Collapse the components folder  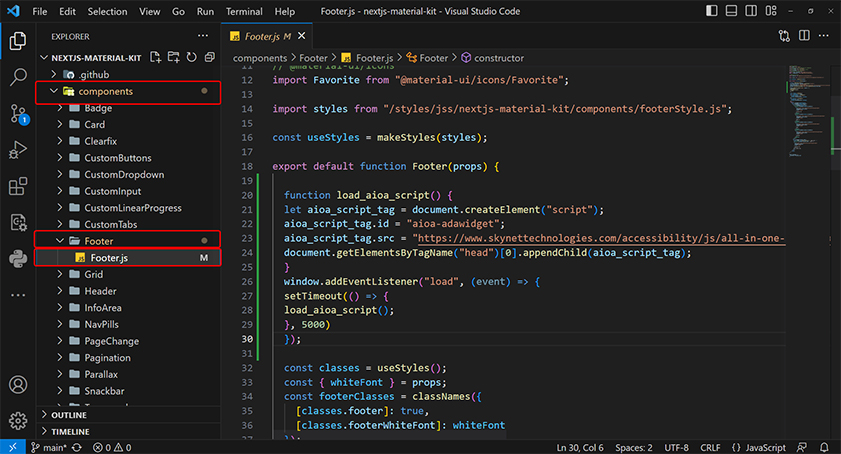[53, 91]
